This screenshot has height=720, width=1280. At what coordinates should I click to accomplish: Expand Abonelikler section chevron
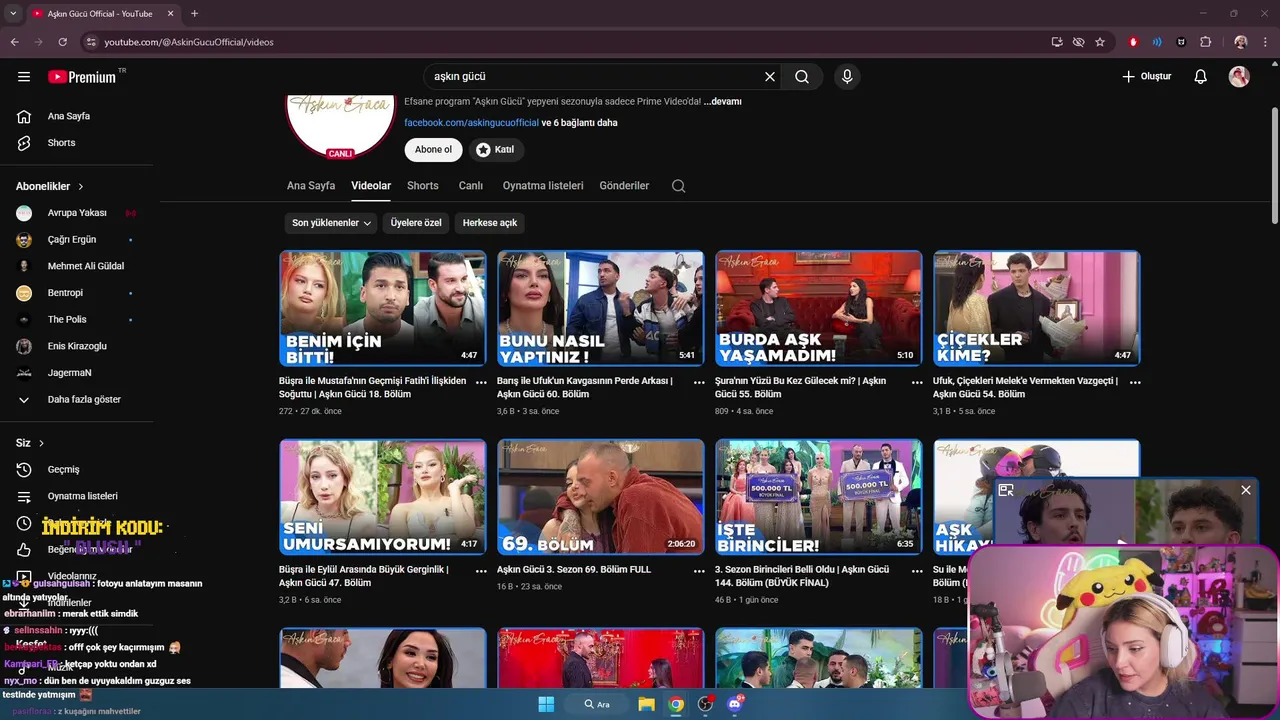tap(81, 187)
